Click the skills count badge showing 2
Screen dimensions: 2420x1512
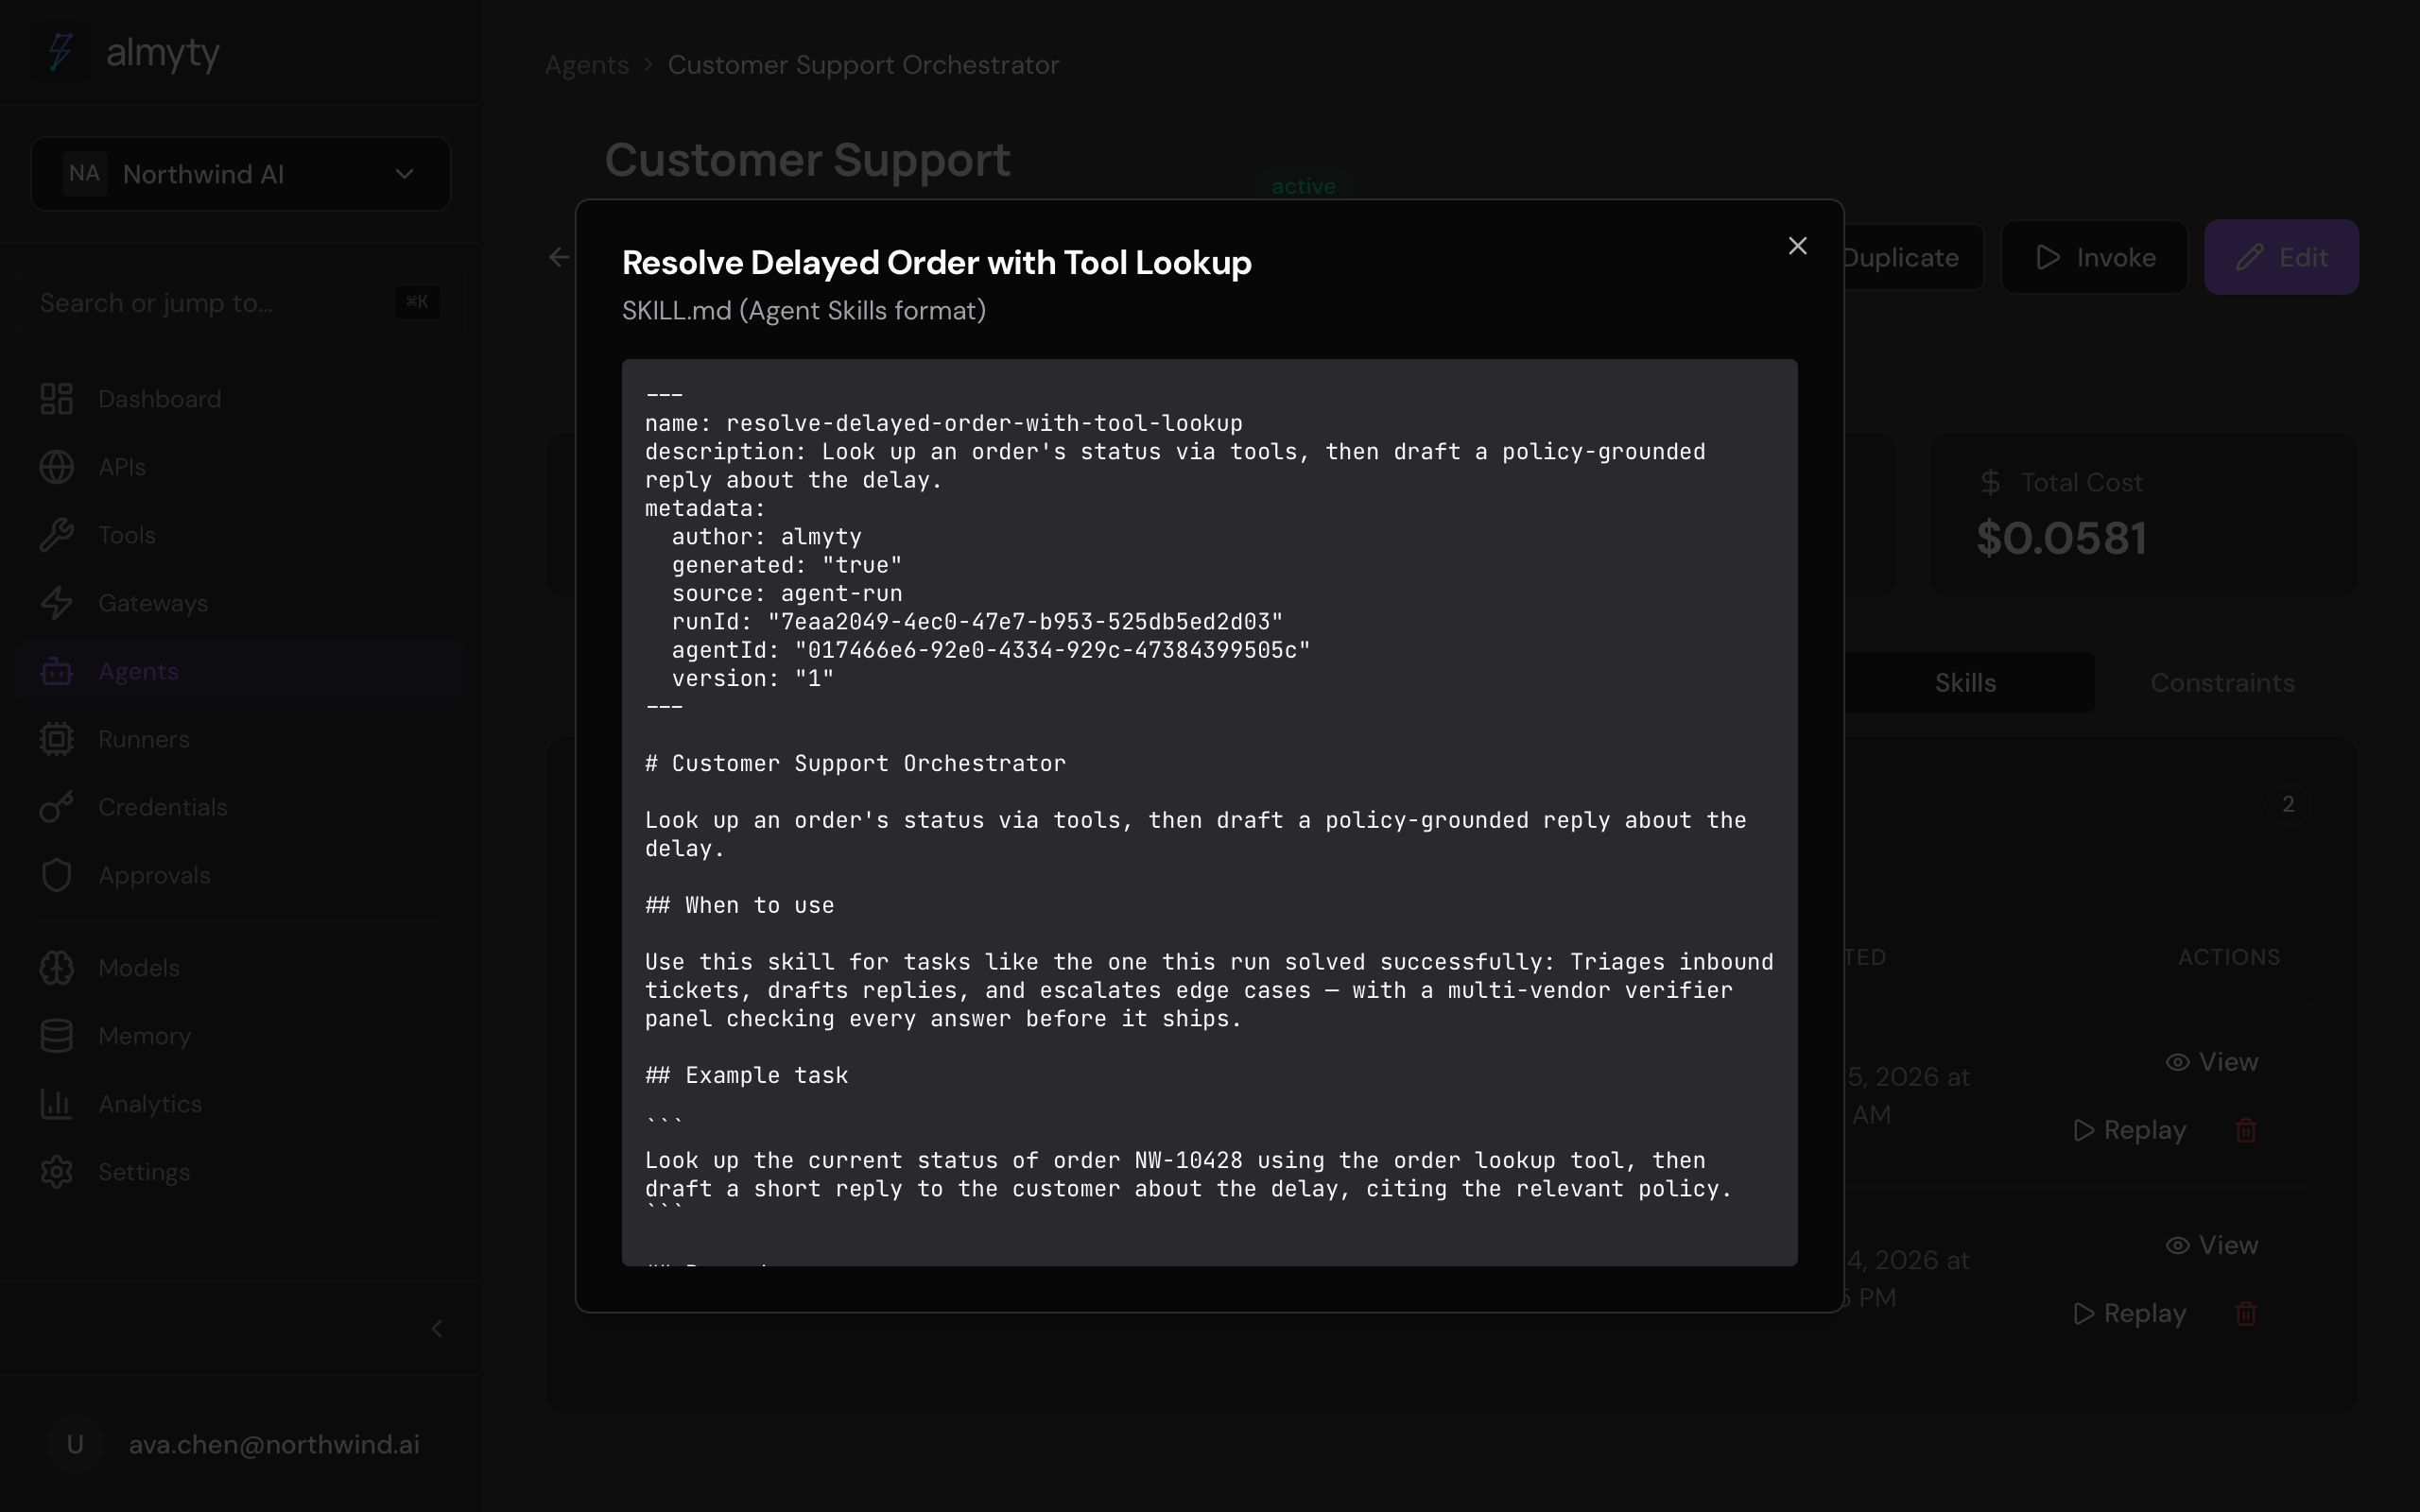[x=2288, y=804]
